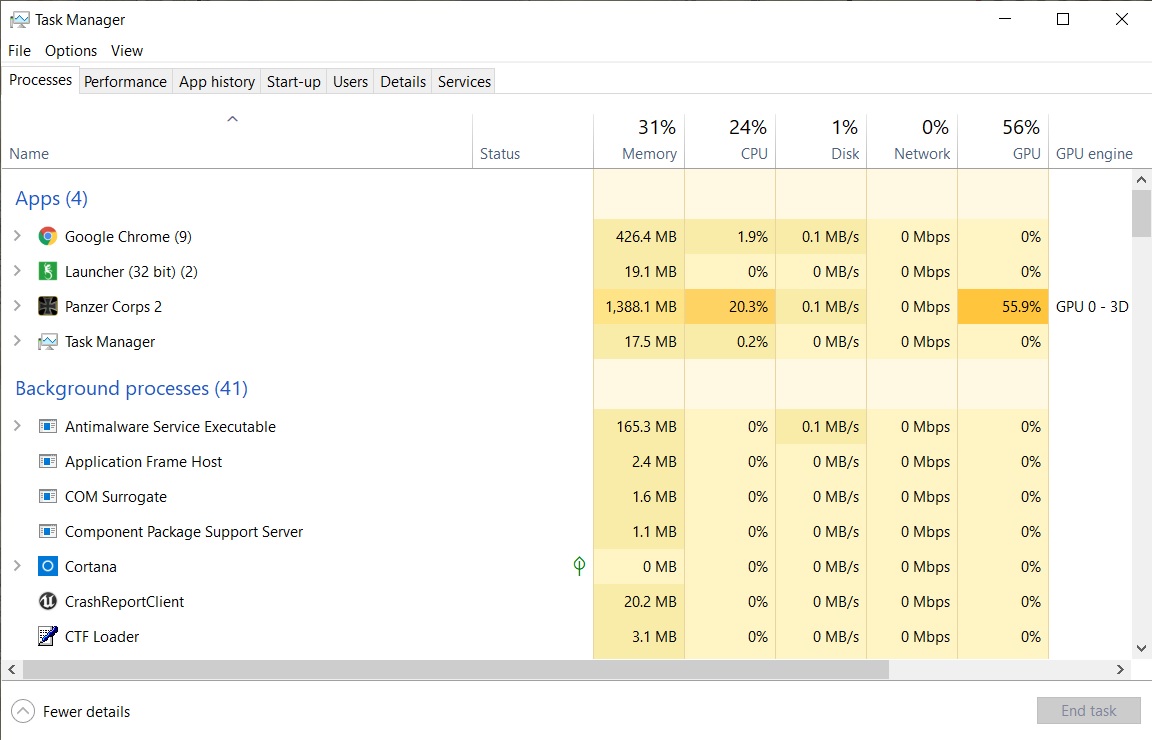Collapse view using Fewer details button
Screen dimensions: 1152x740
click(x=71, y=711)
